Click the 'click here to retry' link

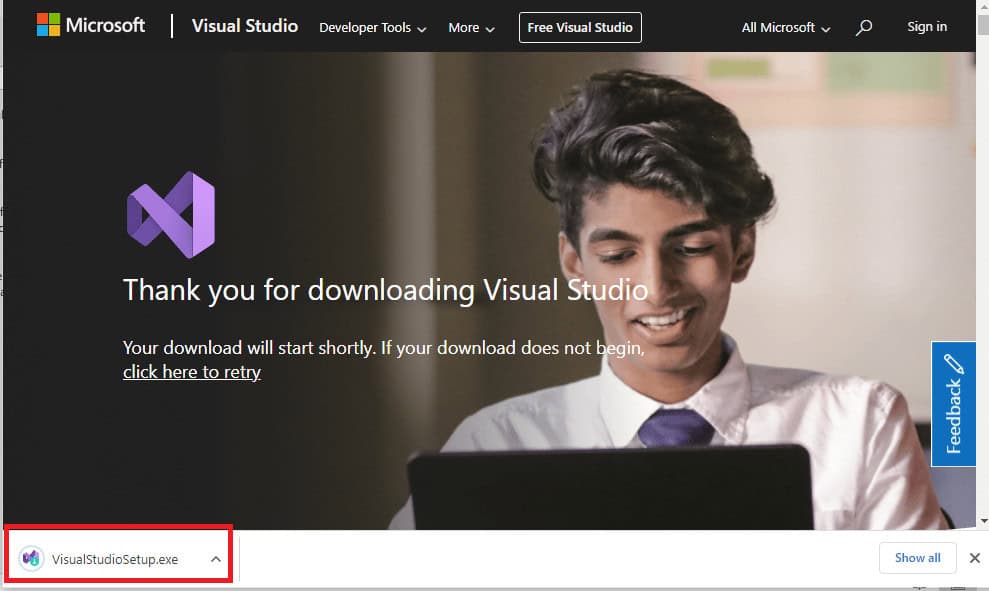(x=192, y=372)
